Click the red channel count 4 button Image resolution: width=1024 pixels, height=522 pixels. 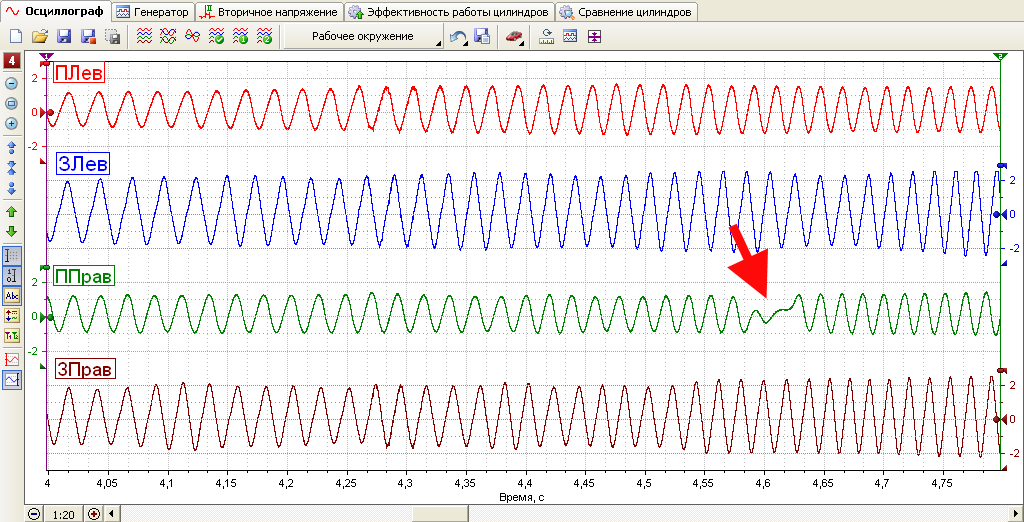(12, 62)
